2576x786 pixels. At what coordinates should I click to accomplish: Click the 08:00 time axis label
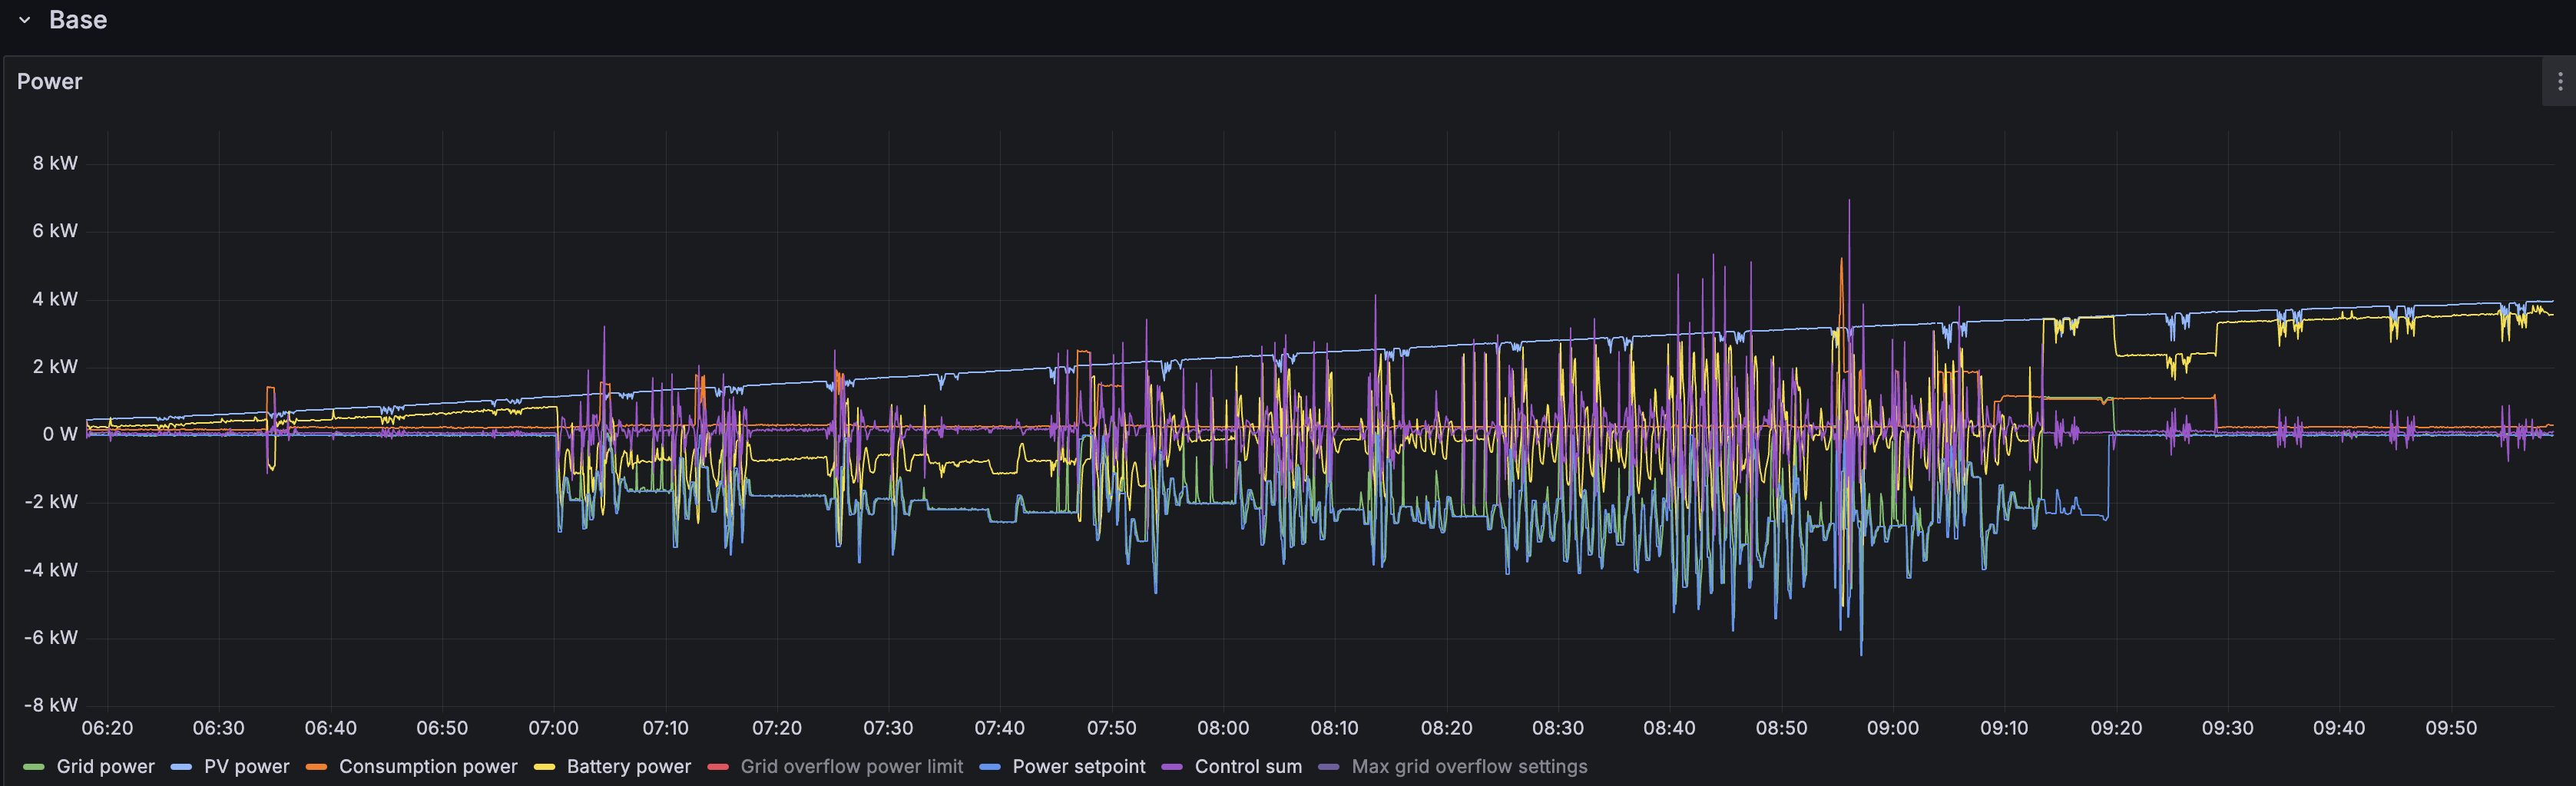[x=1223, y=729]
